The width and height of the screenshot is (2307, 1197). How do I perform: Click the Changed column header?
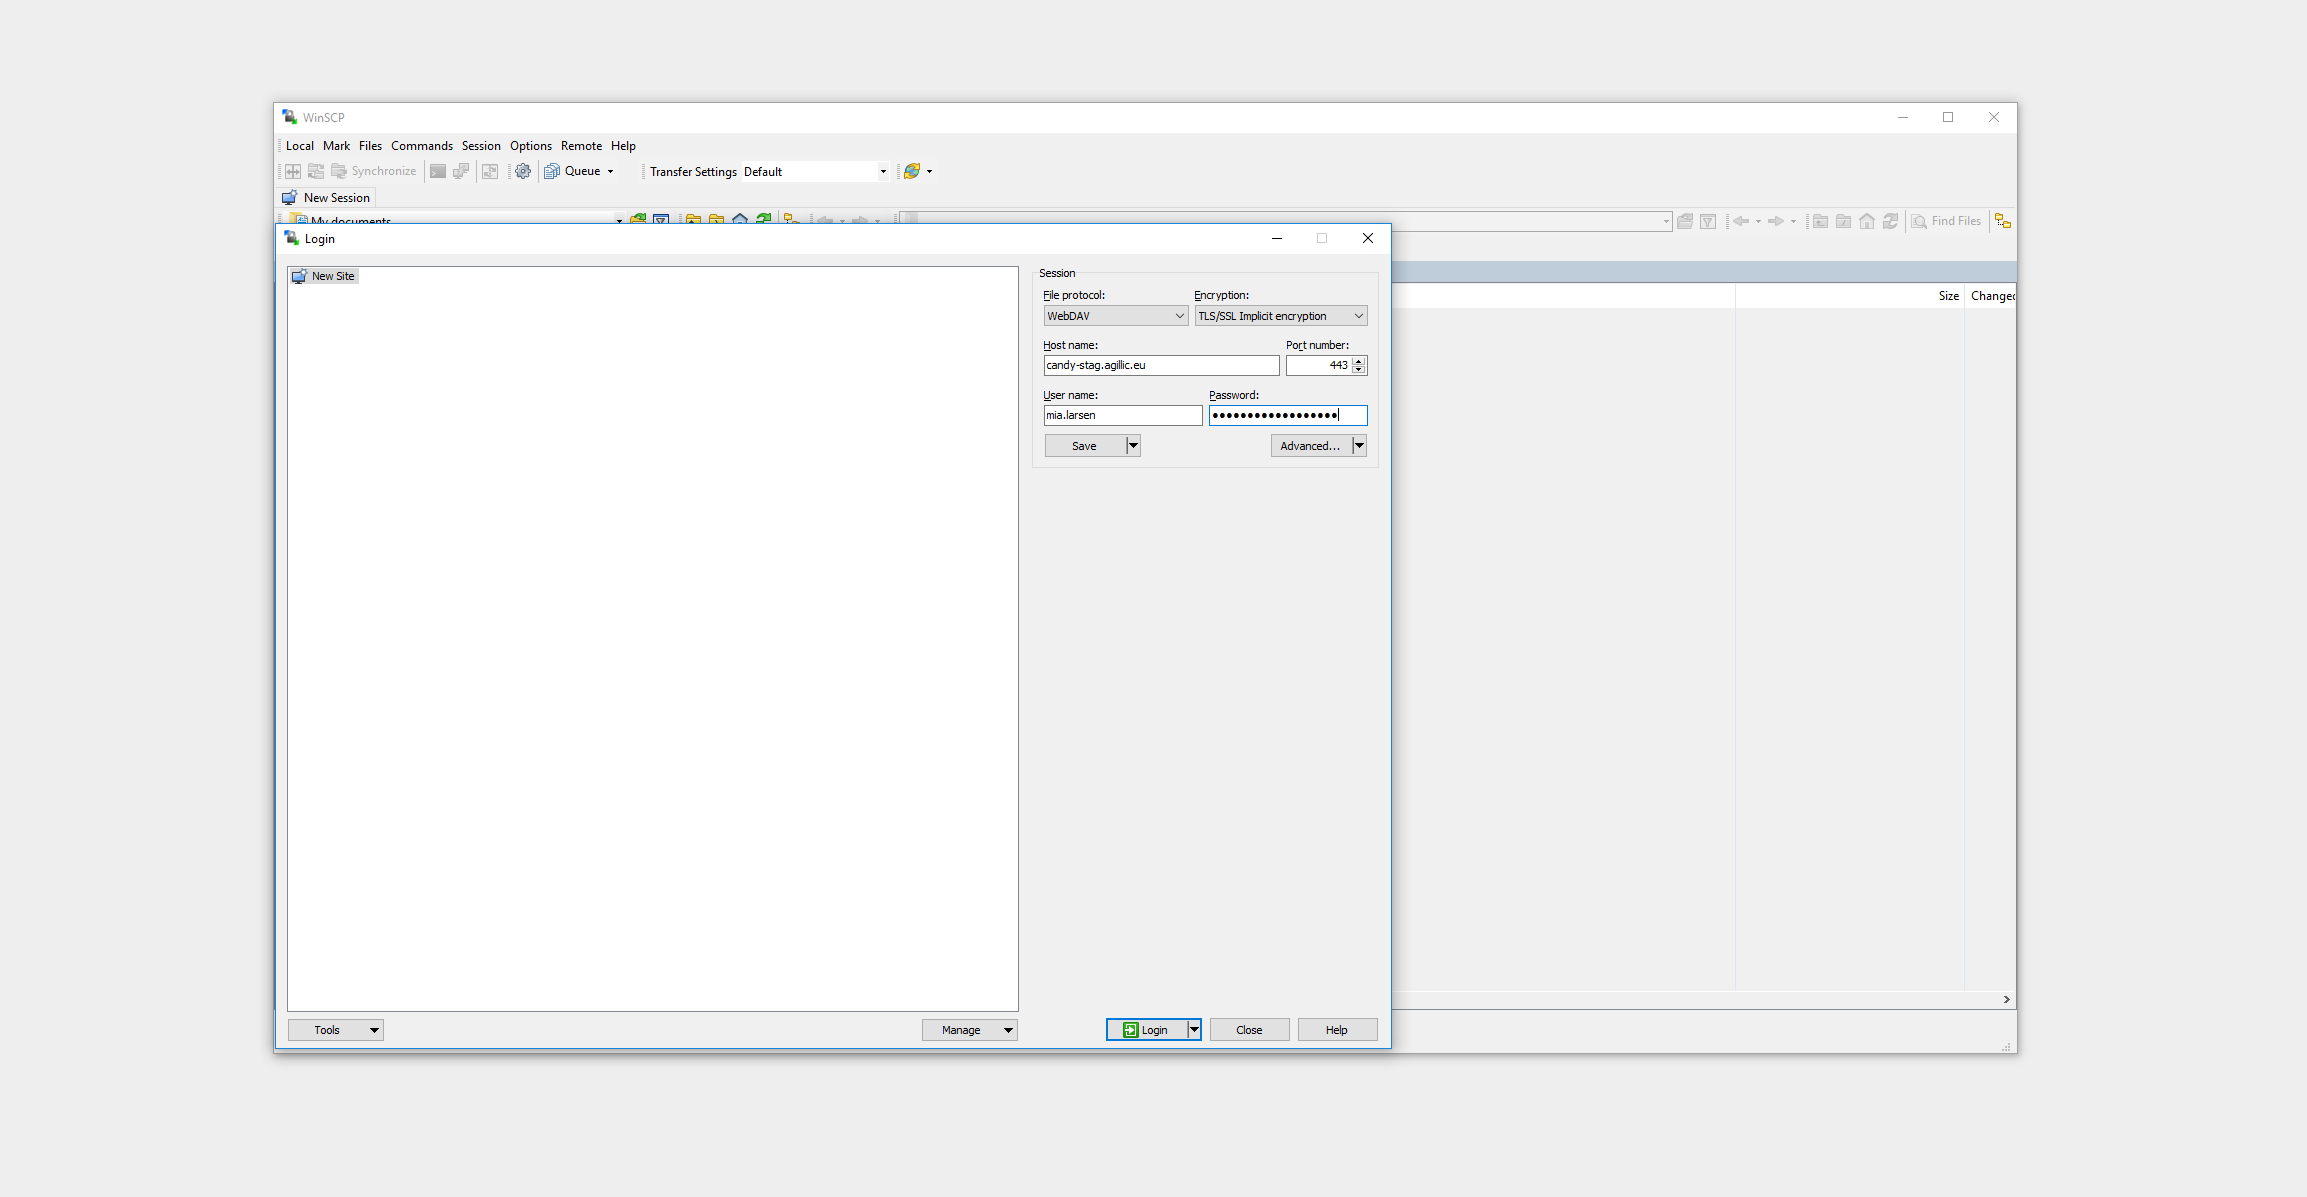(x=1992, y=296)
